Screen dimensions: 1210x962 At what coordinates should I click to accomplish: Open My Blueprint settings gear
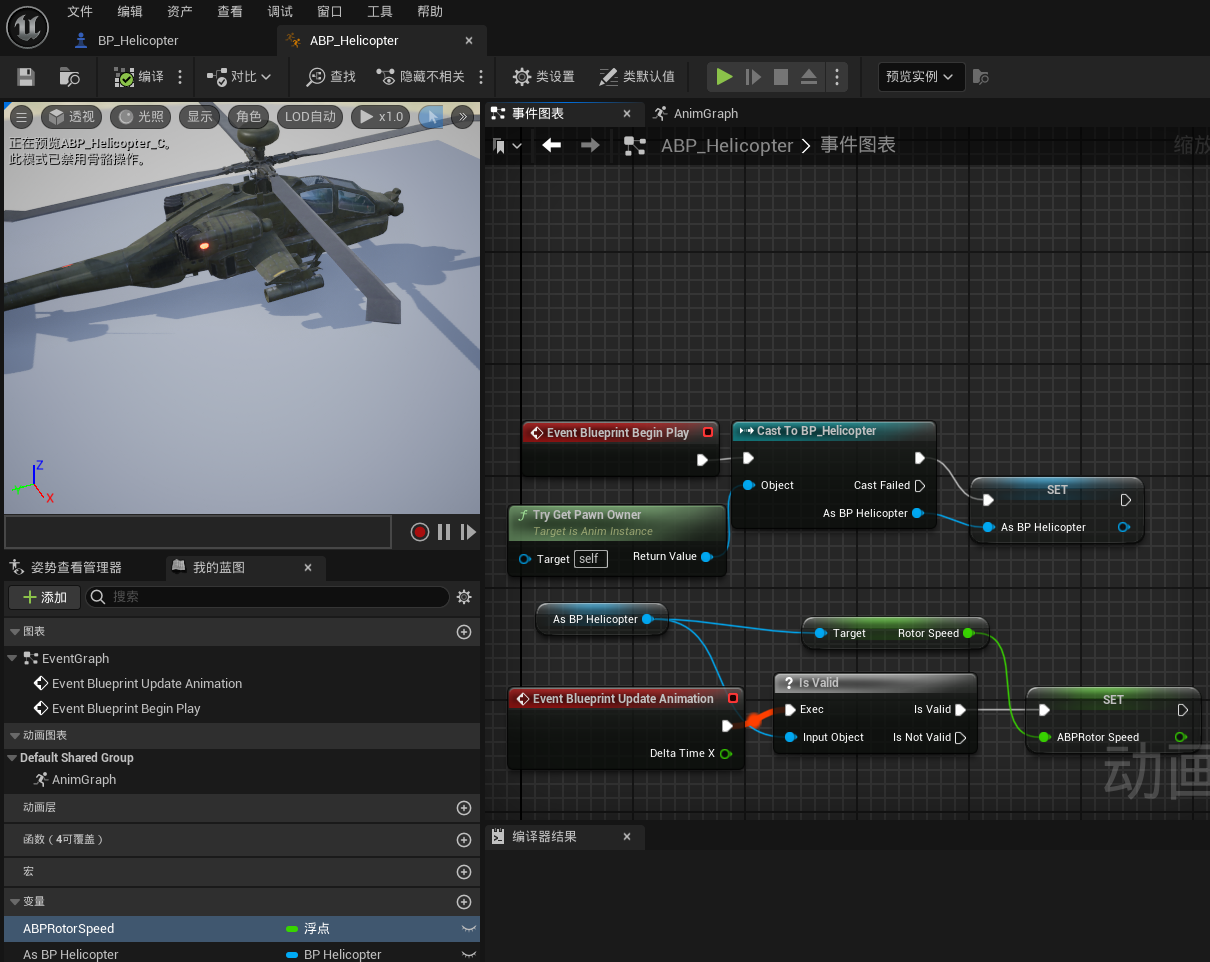(464, 597)
